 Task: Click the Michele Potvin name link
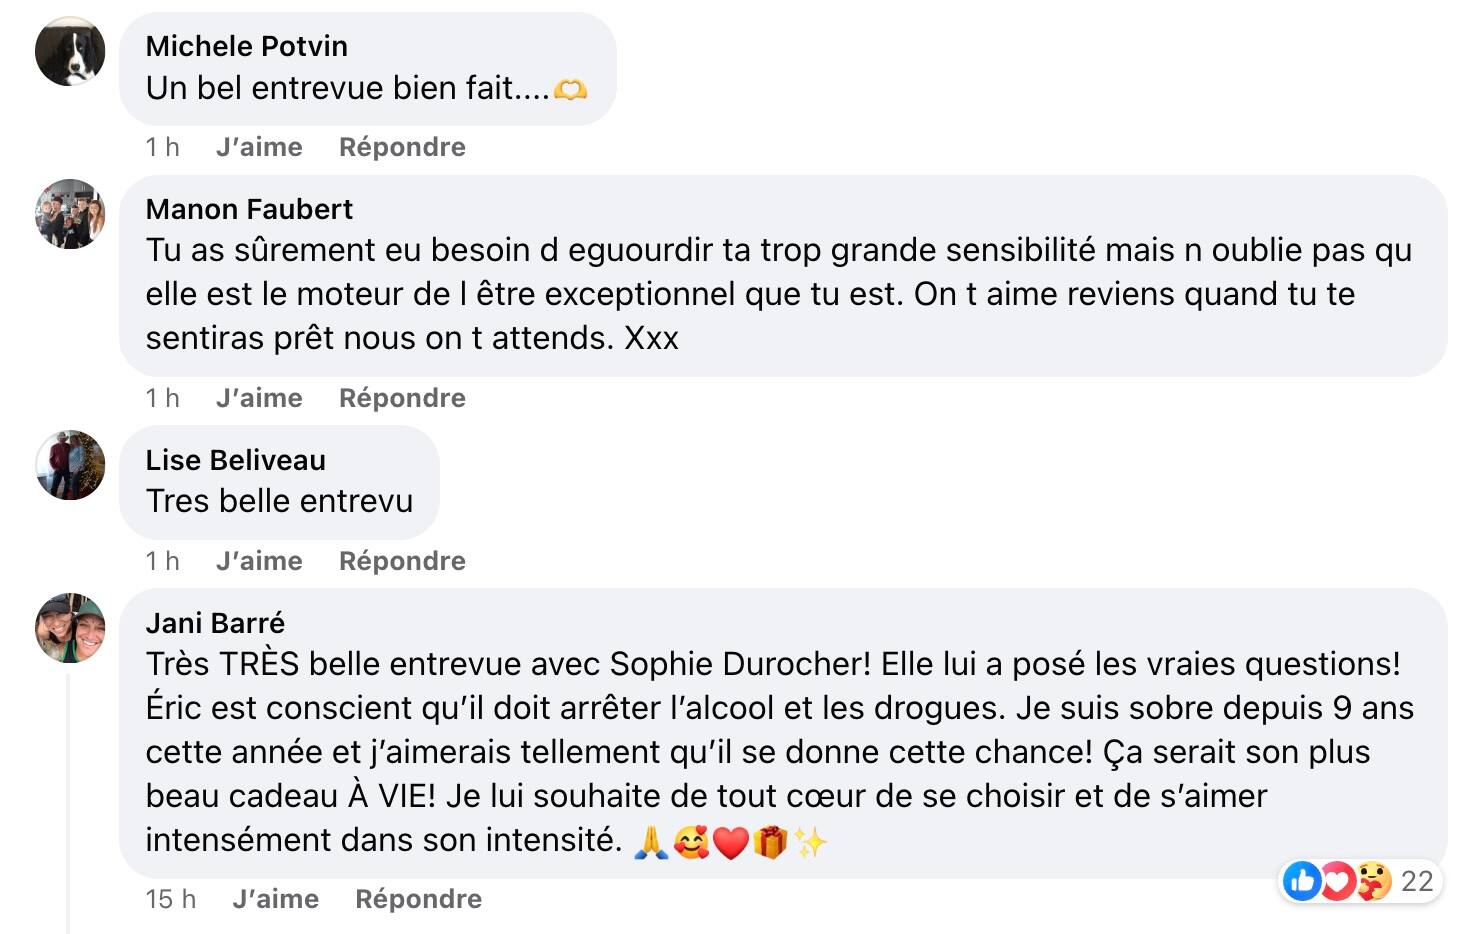[246, 46]
